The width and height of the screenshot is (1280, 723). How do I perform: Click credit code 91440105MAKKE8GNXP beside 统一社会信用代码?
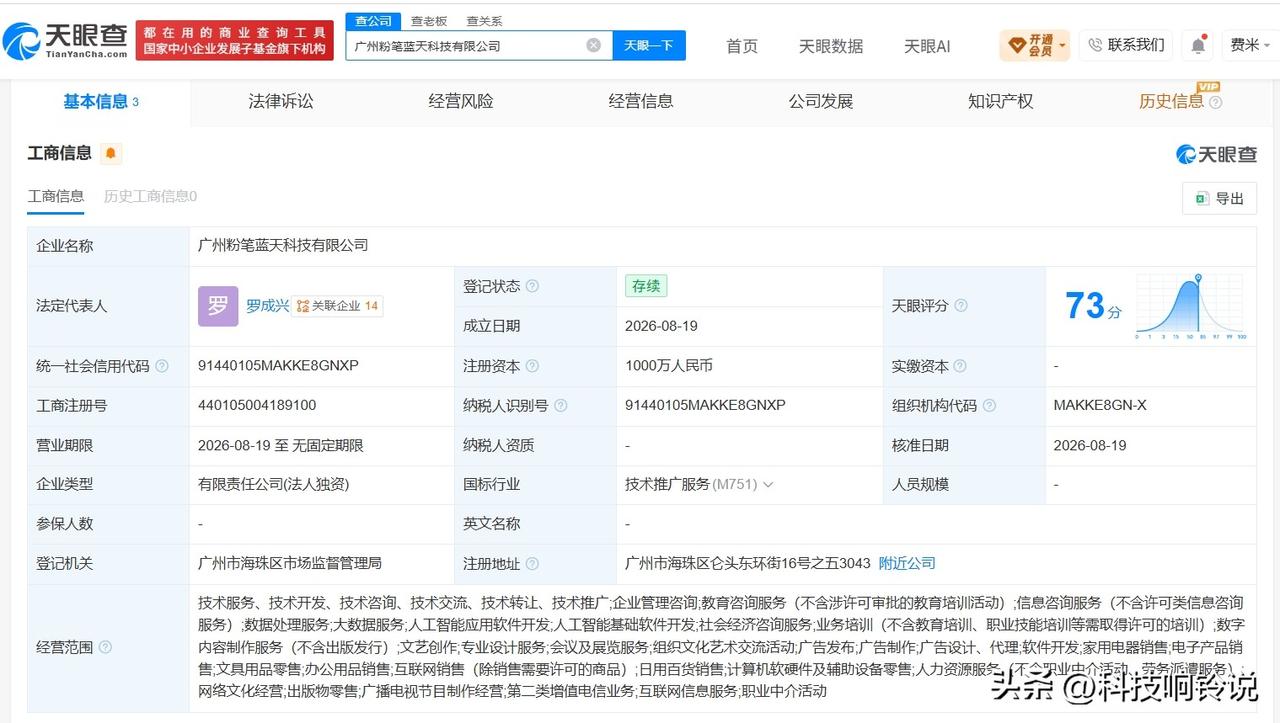click(x=278, y=366)
